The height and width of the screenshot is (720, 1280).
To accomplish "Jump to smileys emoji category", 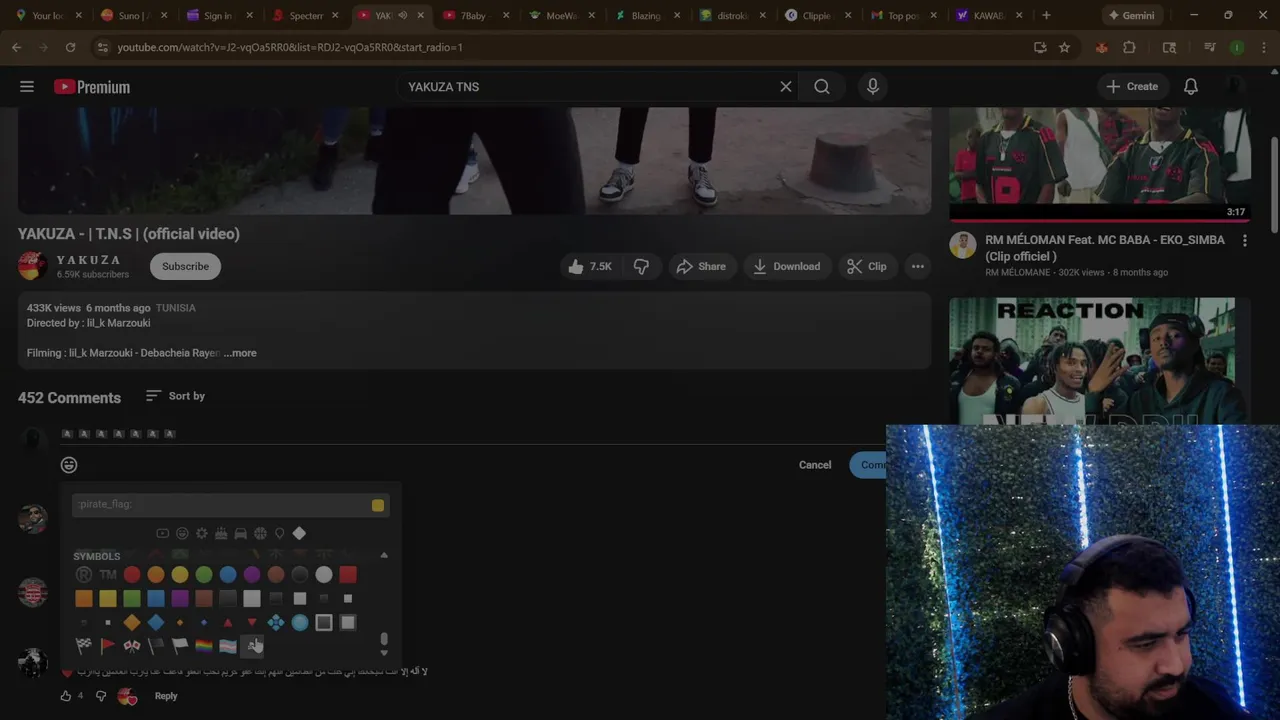I will 182,534.
